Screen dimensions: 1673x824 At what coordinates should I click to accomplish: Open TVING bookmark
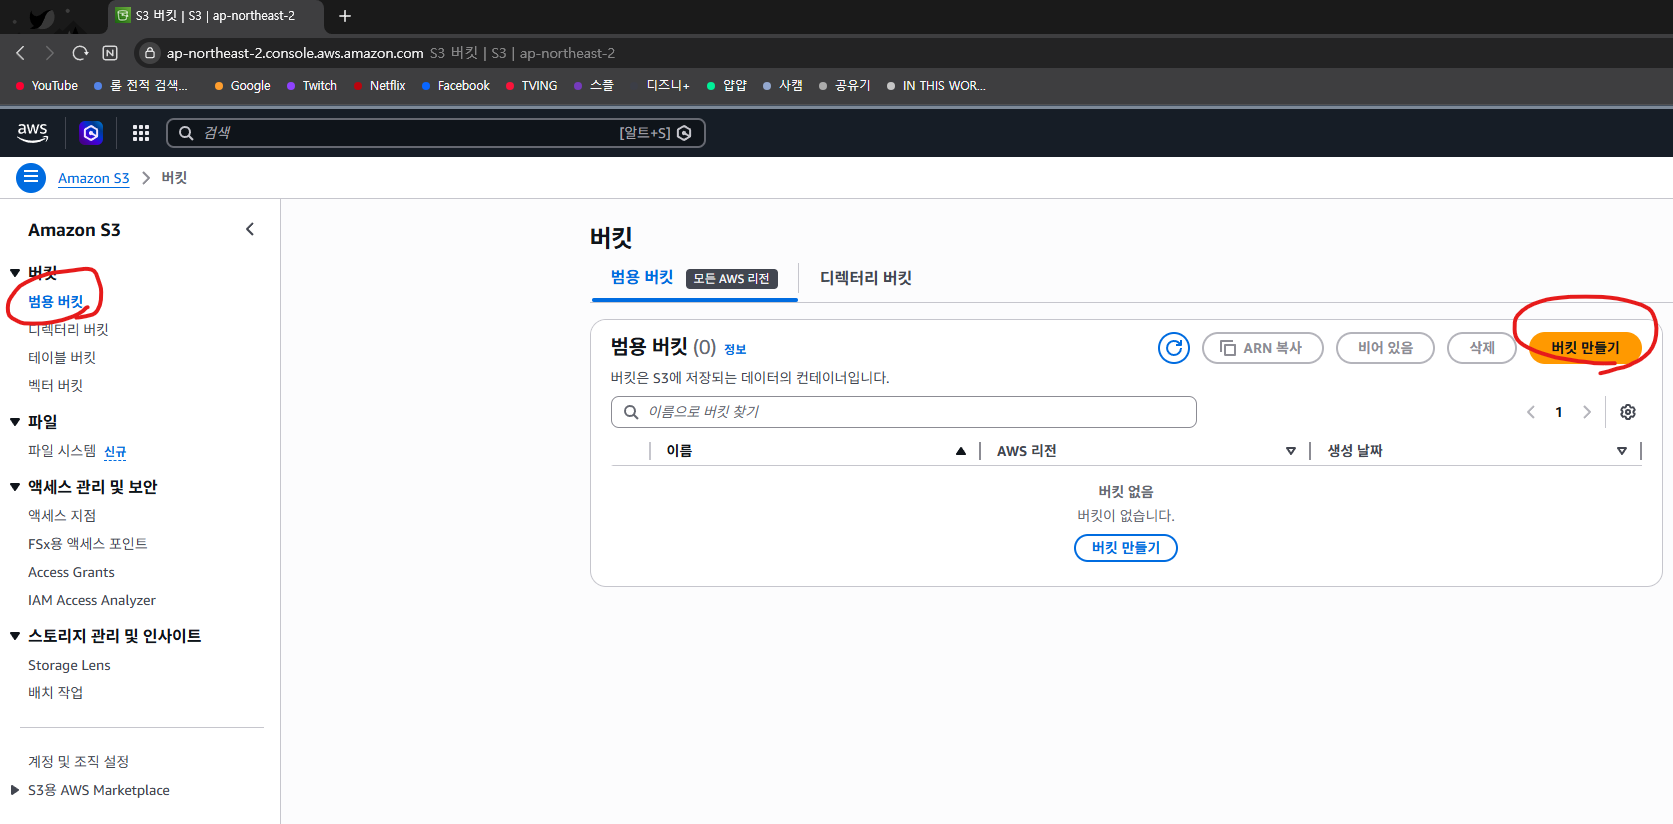pyautogui.click(x=532, y=86)
